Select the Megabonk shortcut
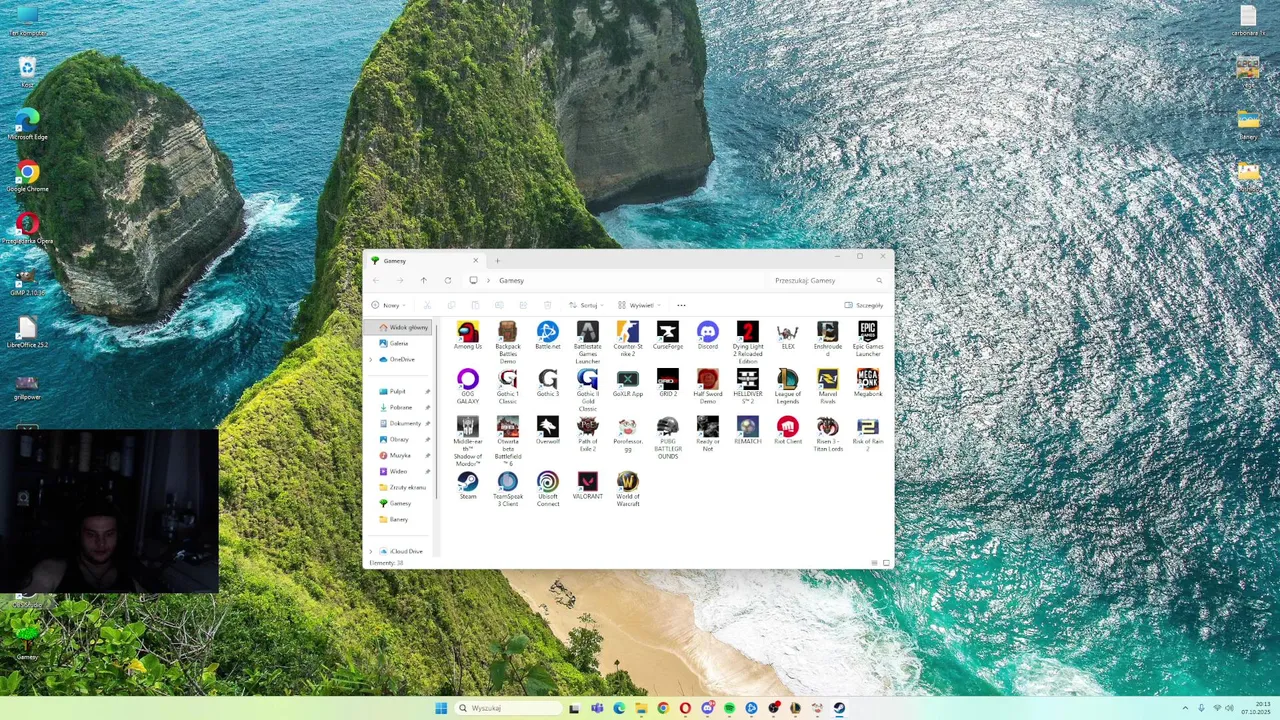The image size is (1280, 720). point(868,383)
